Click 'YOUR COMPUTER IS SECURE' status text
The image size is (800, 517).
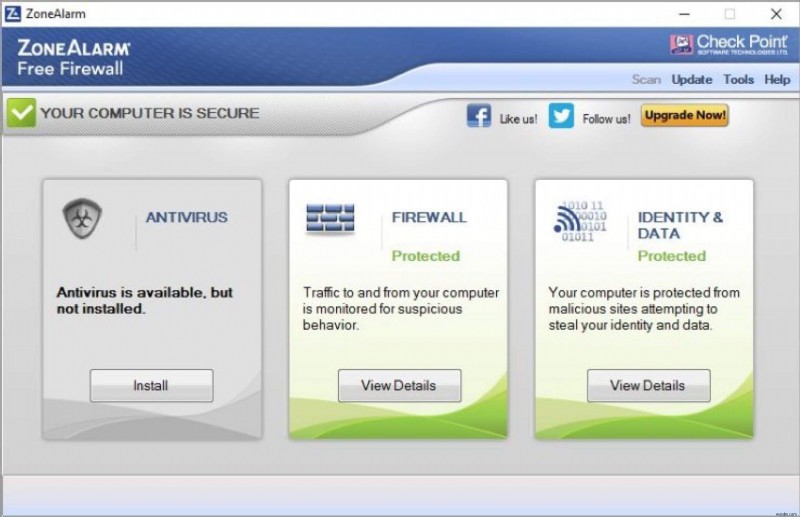tap(150, 113)
